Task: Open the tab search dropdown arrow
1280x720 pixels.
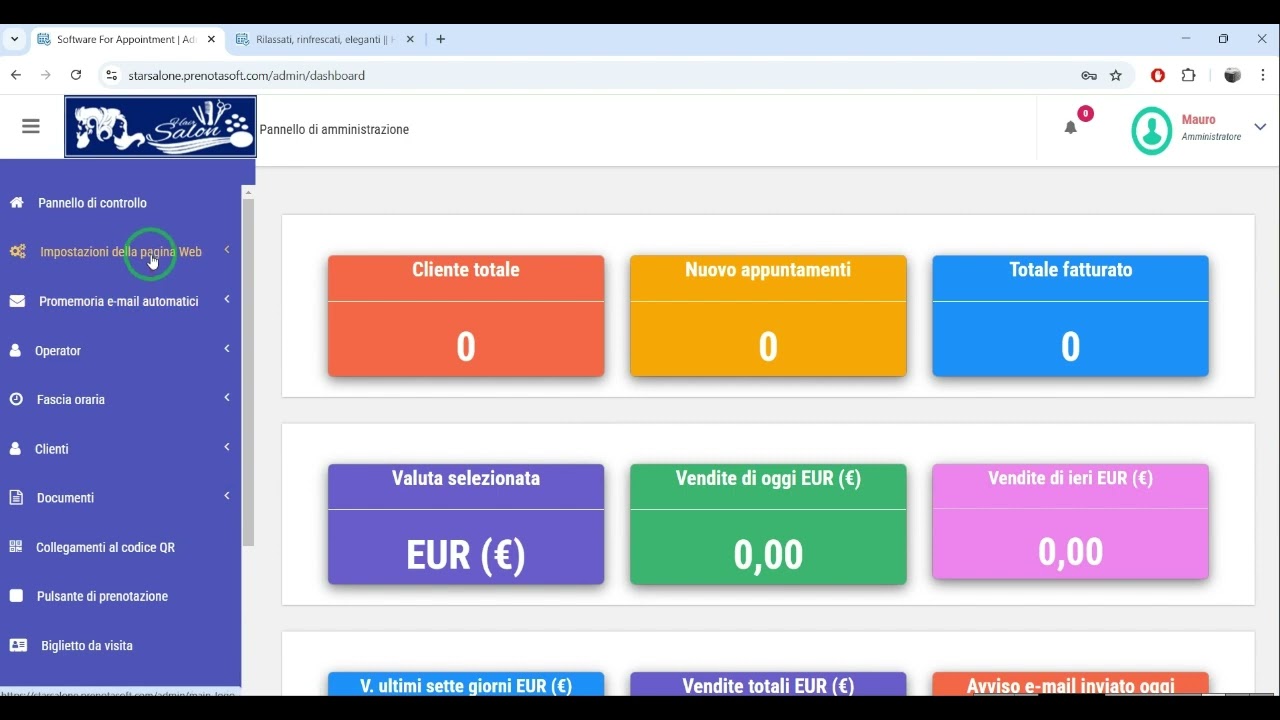Action: [x=14, y=40]
